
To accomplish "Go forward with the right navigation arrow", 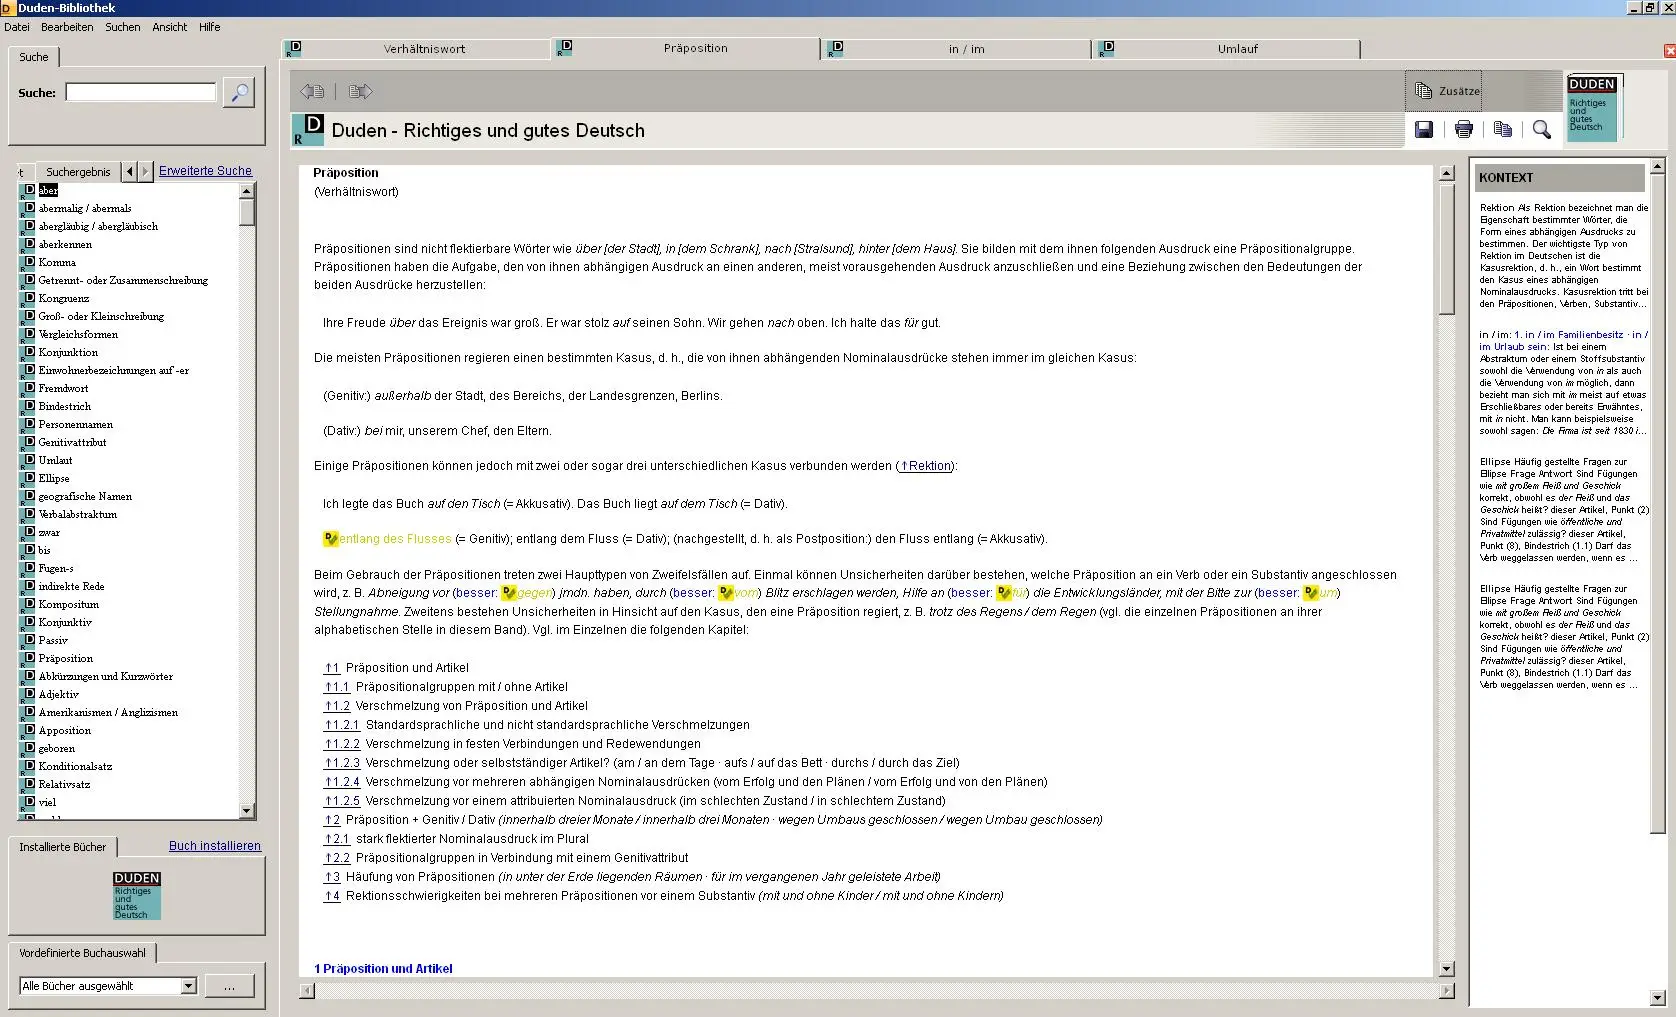I will [360, 91].
